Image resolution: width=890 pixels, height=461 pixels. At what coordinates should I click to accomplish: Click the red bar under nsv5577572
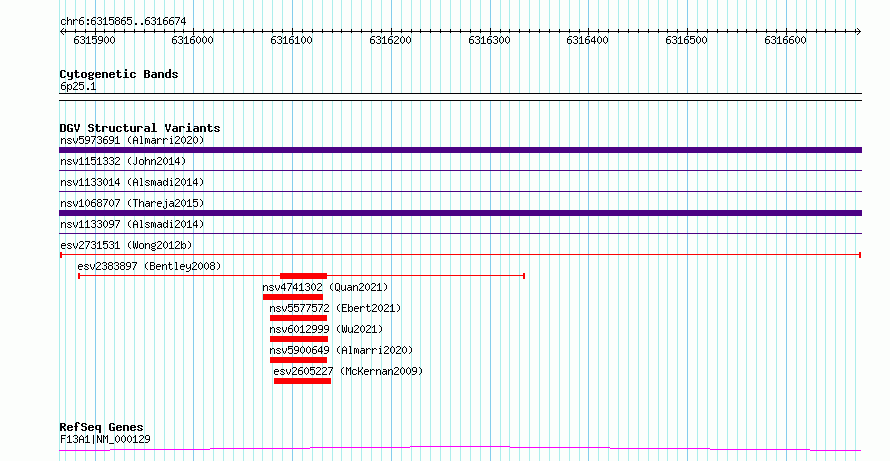[x=299, y=318]
